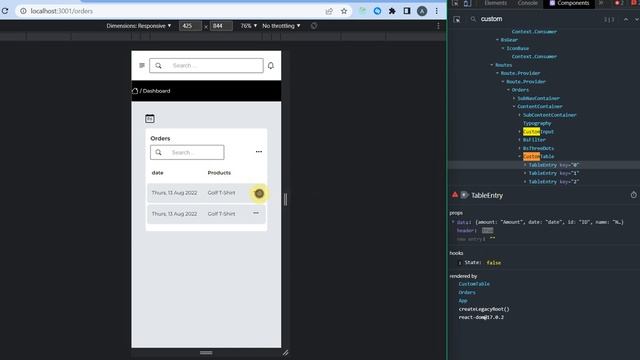
Task: Collapse the CustomTable node
Action: click(520, 156)
